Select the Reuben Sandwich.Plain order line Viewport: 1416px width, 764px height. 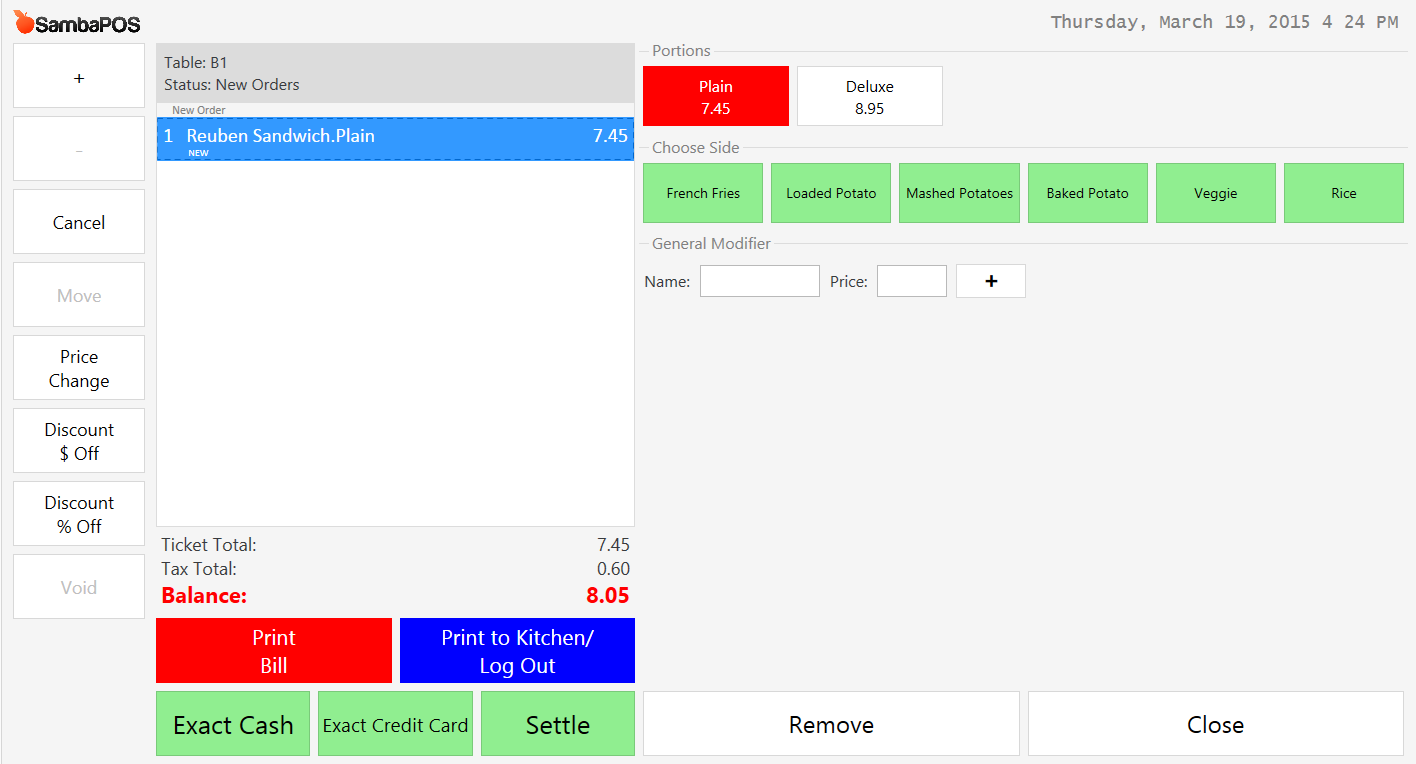point(395,139)
